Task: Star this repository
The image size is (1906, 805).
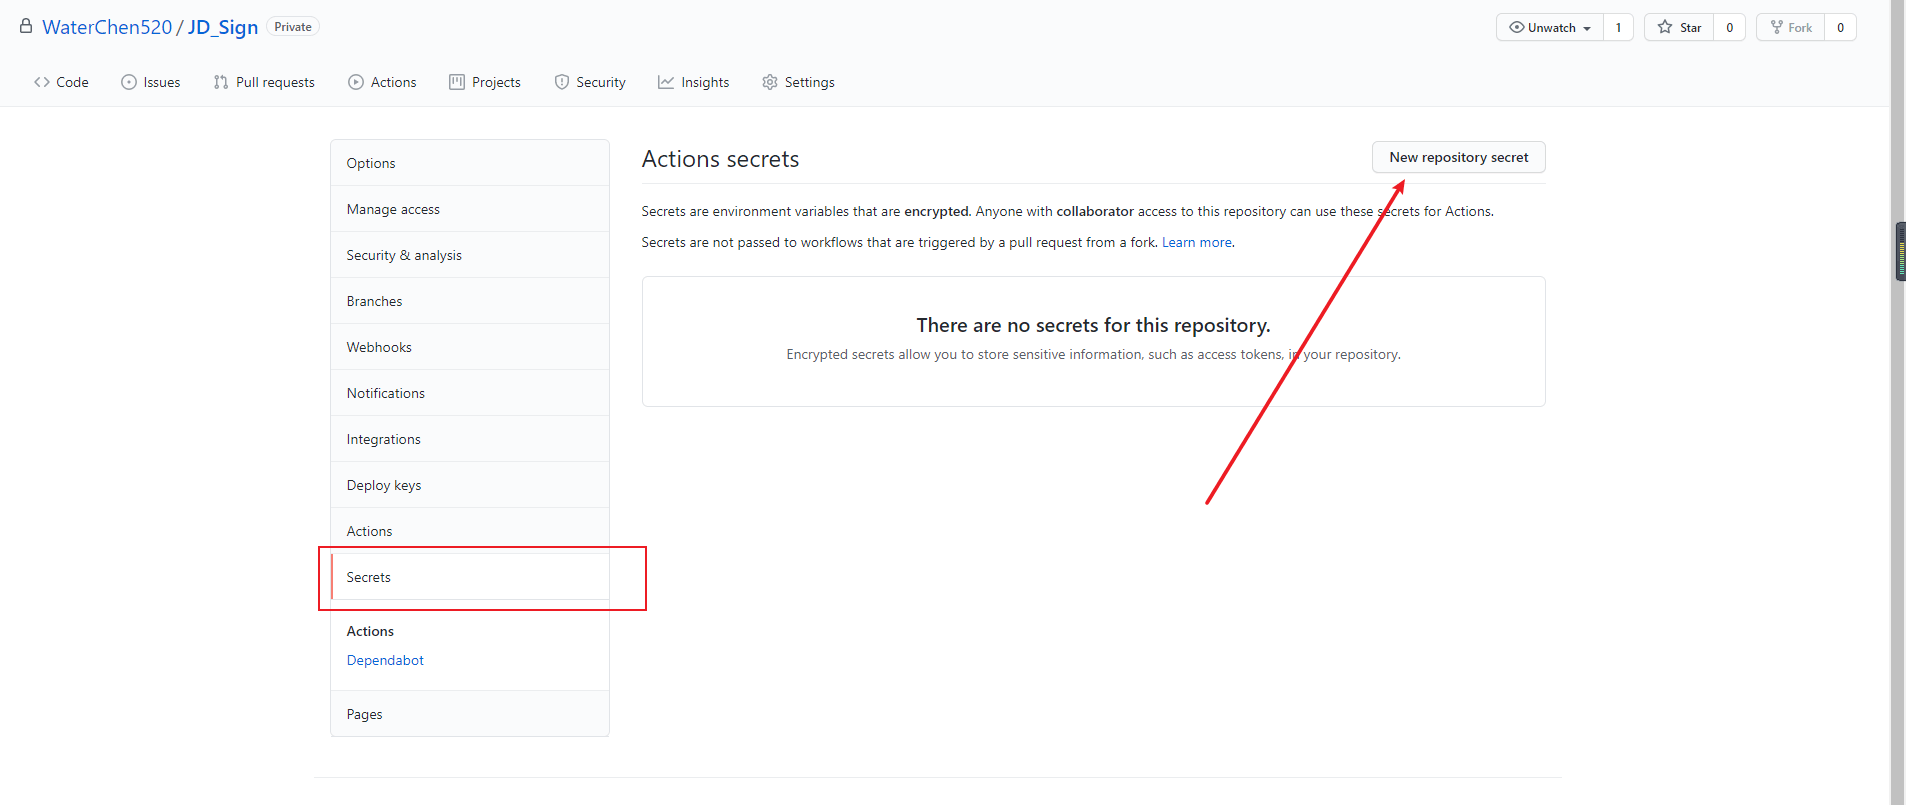Action: tap(1680, 27)
